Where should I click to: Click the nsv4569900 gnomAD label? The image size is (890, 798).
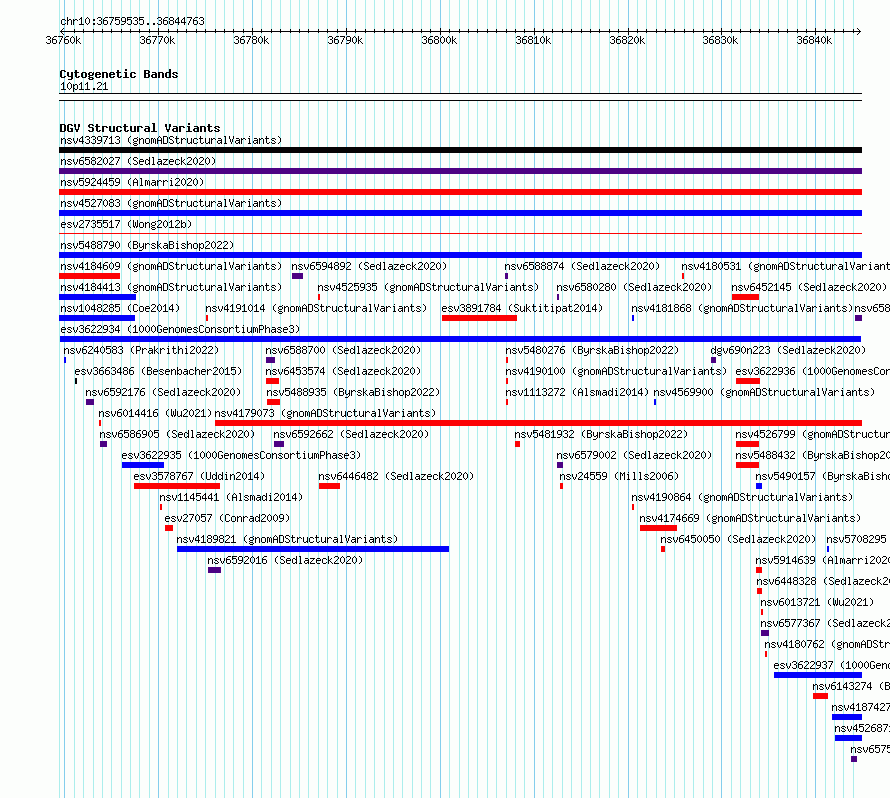(x=764, y=392)
